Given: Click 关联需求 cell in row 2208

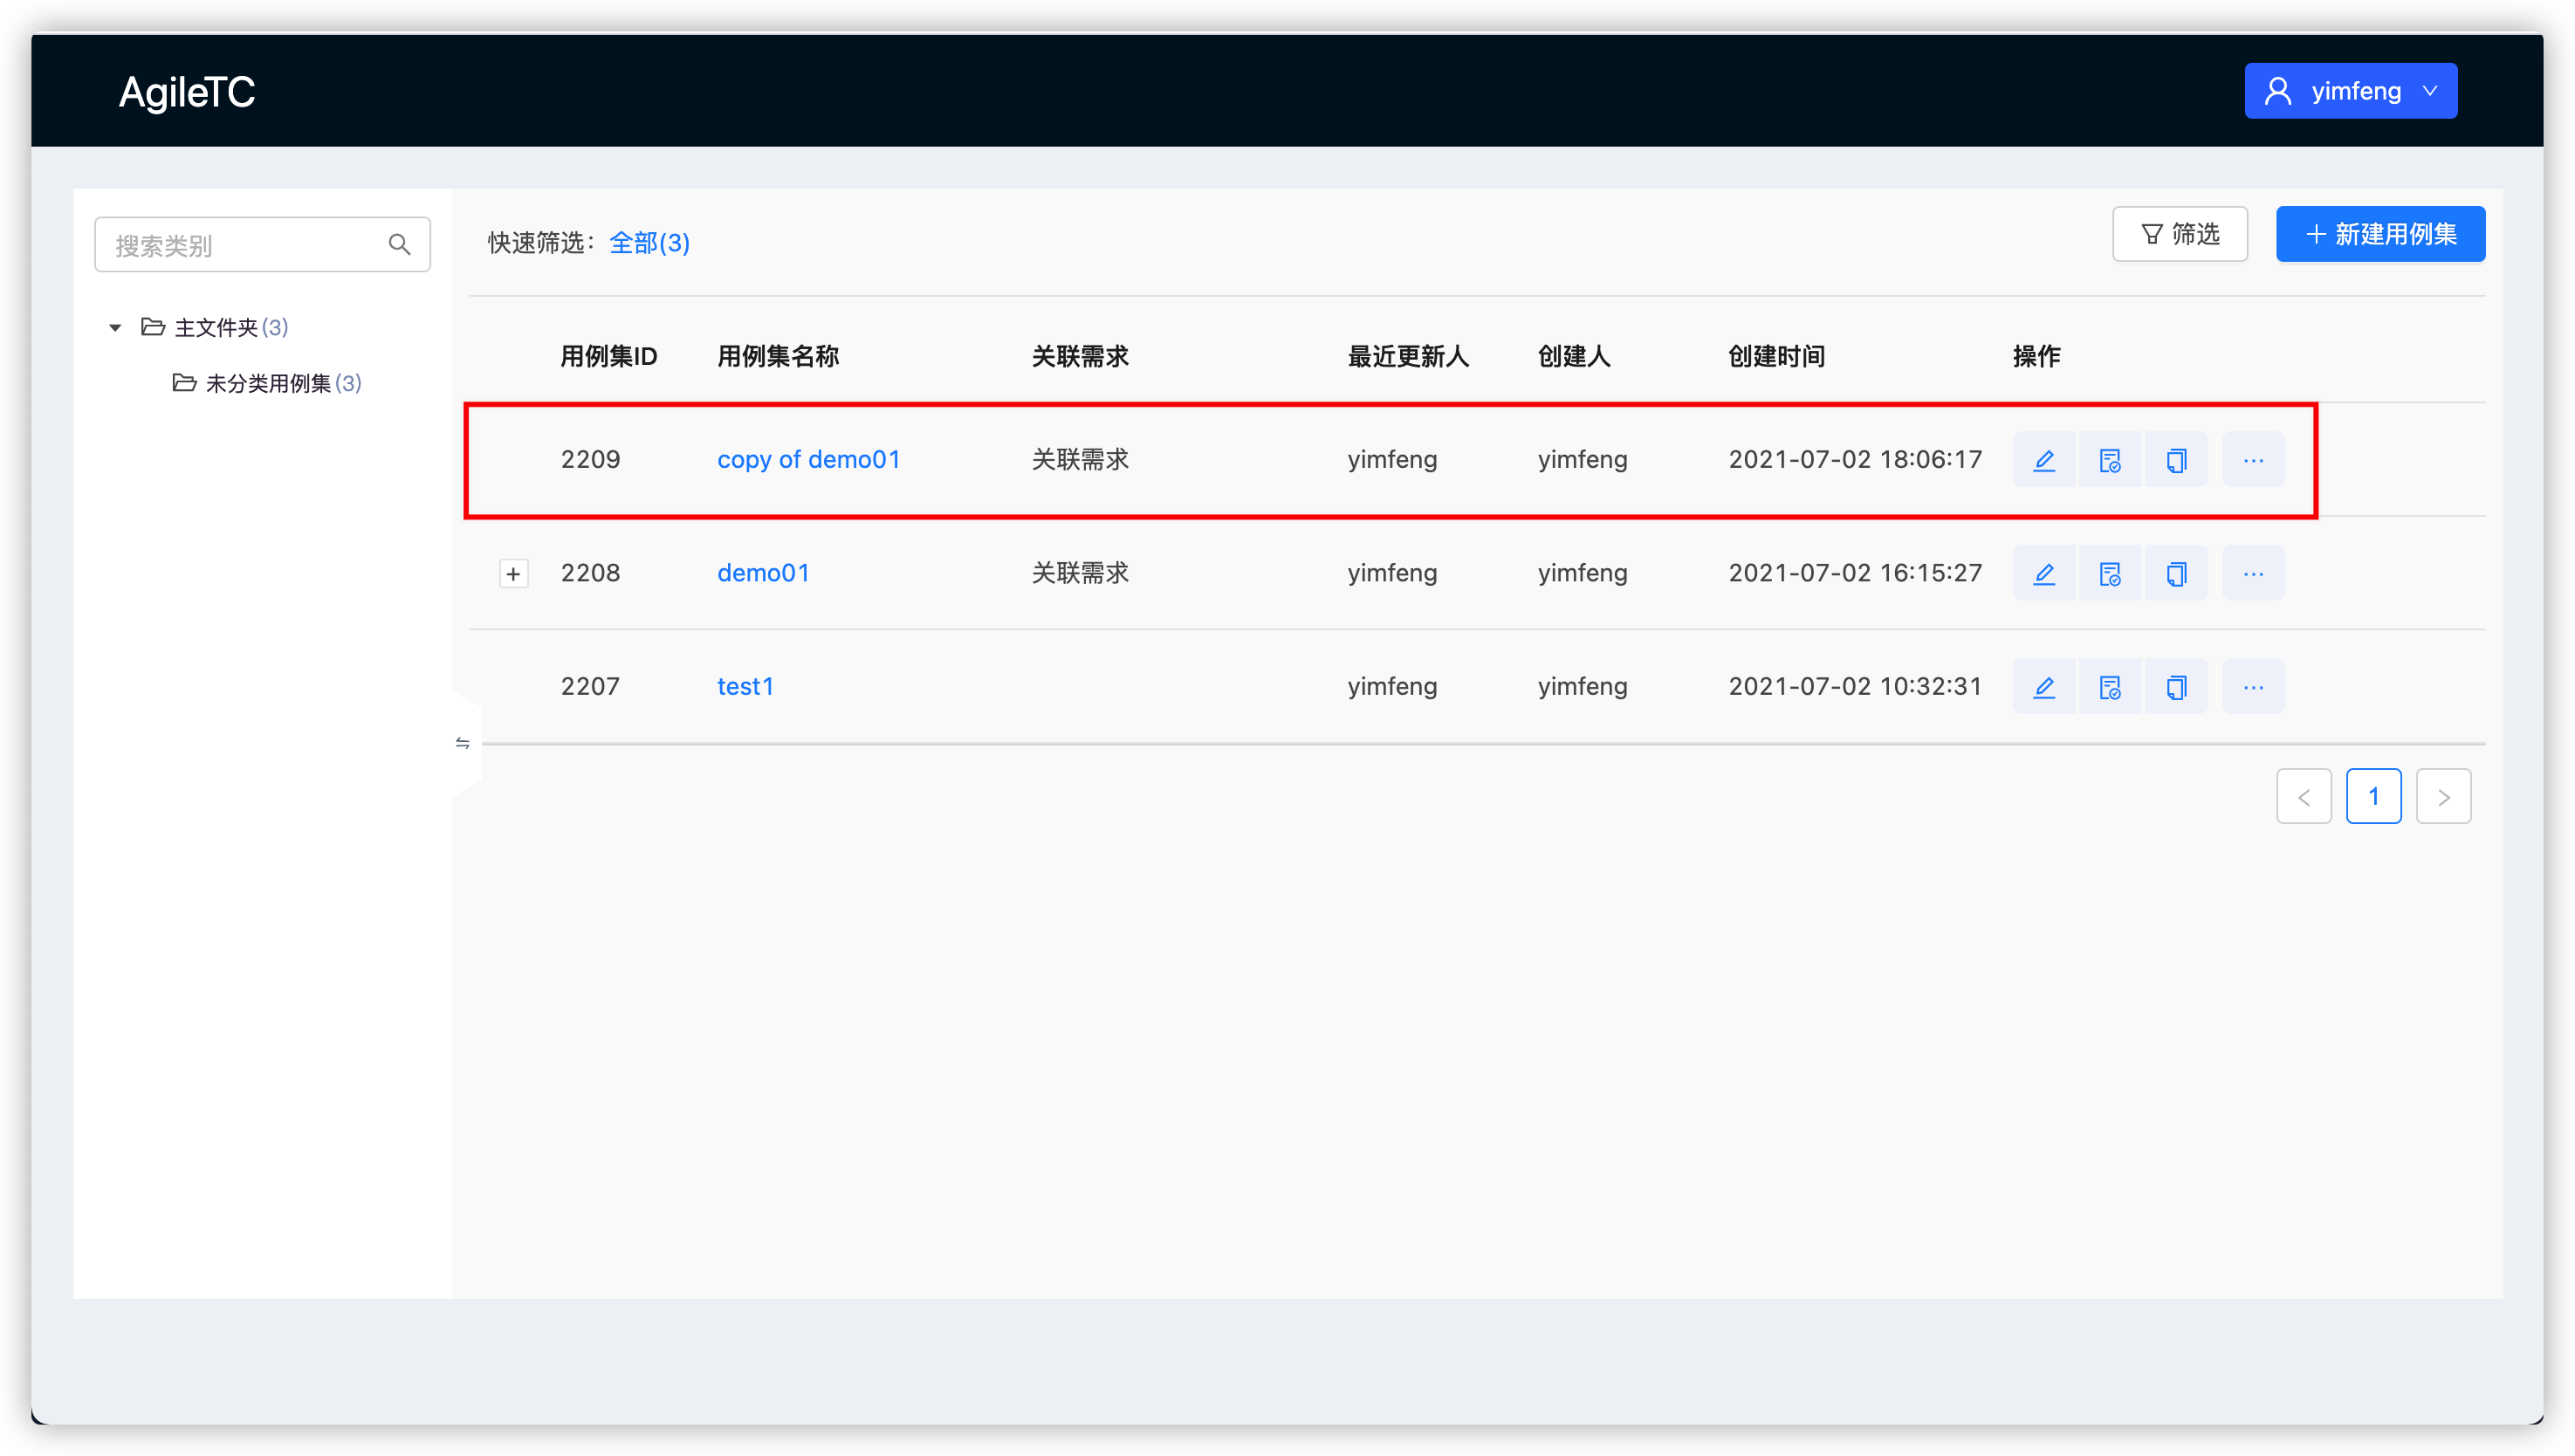Looking at the screenshot, I should (x=1080, y=573).
